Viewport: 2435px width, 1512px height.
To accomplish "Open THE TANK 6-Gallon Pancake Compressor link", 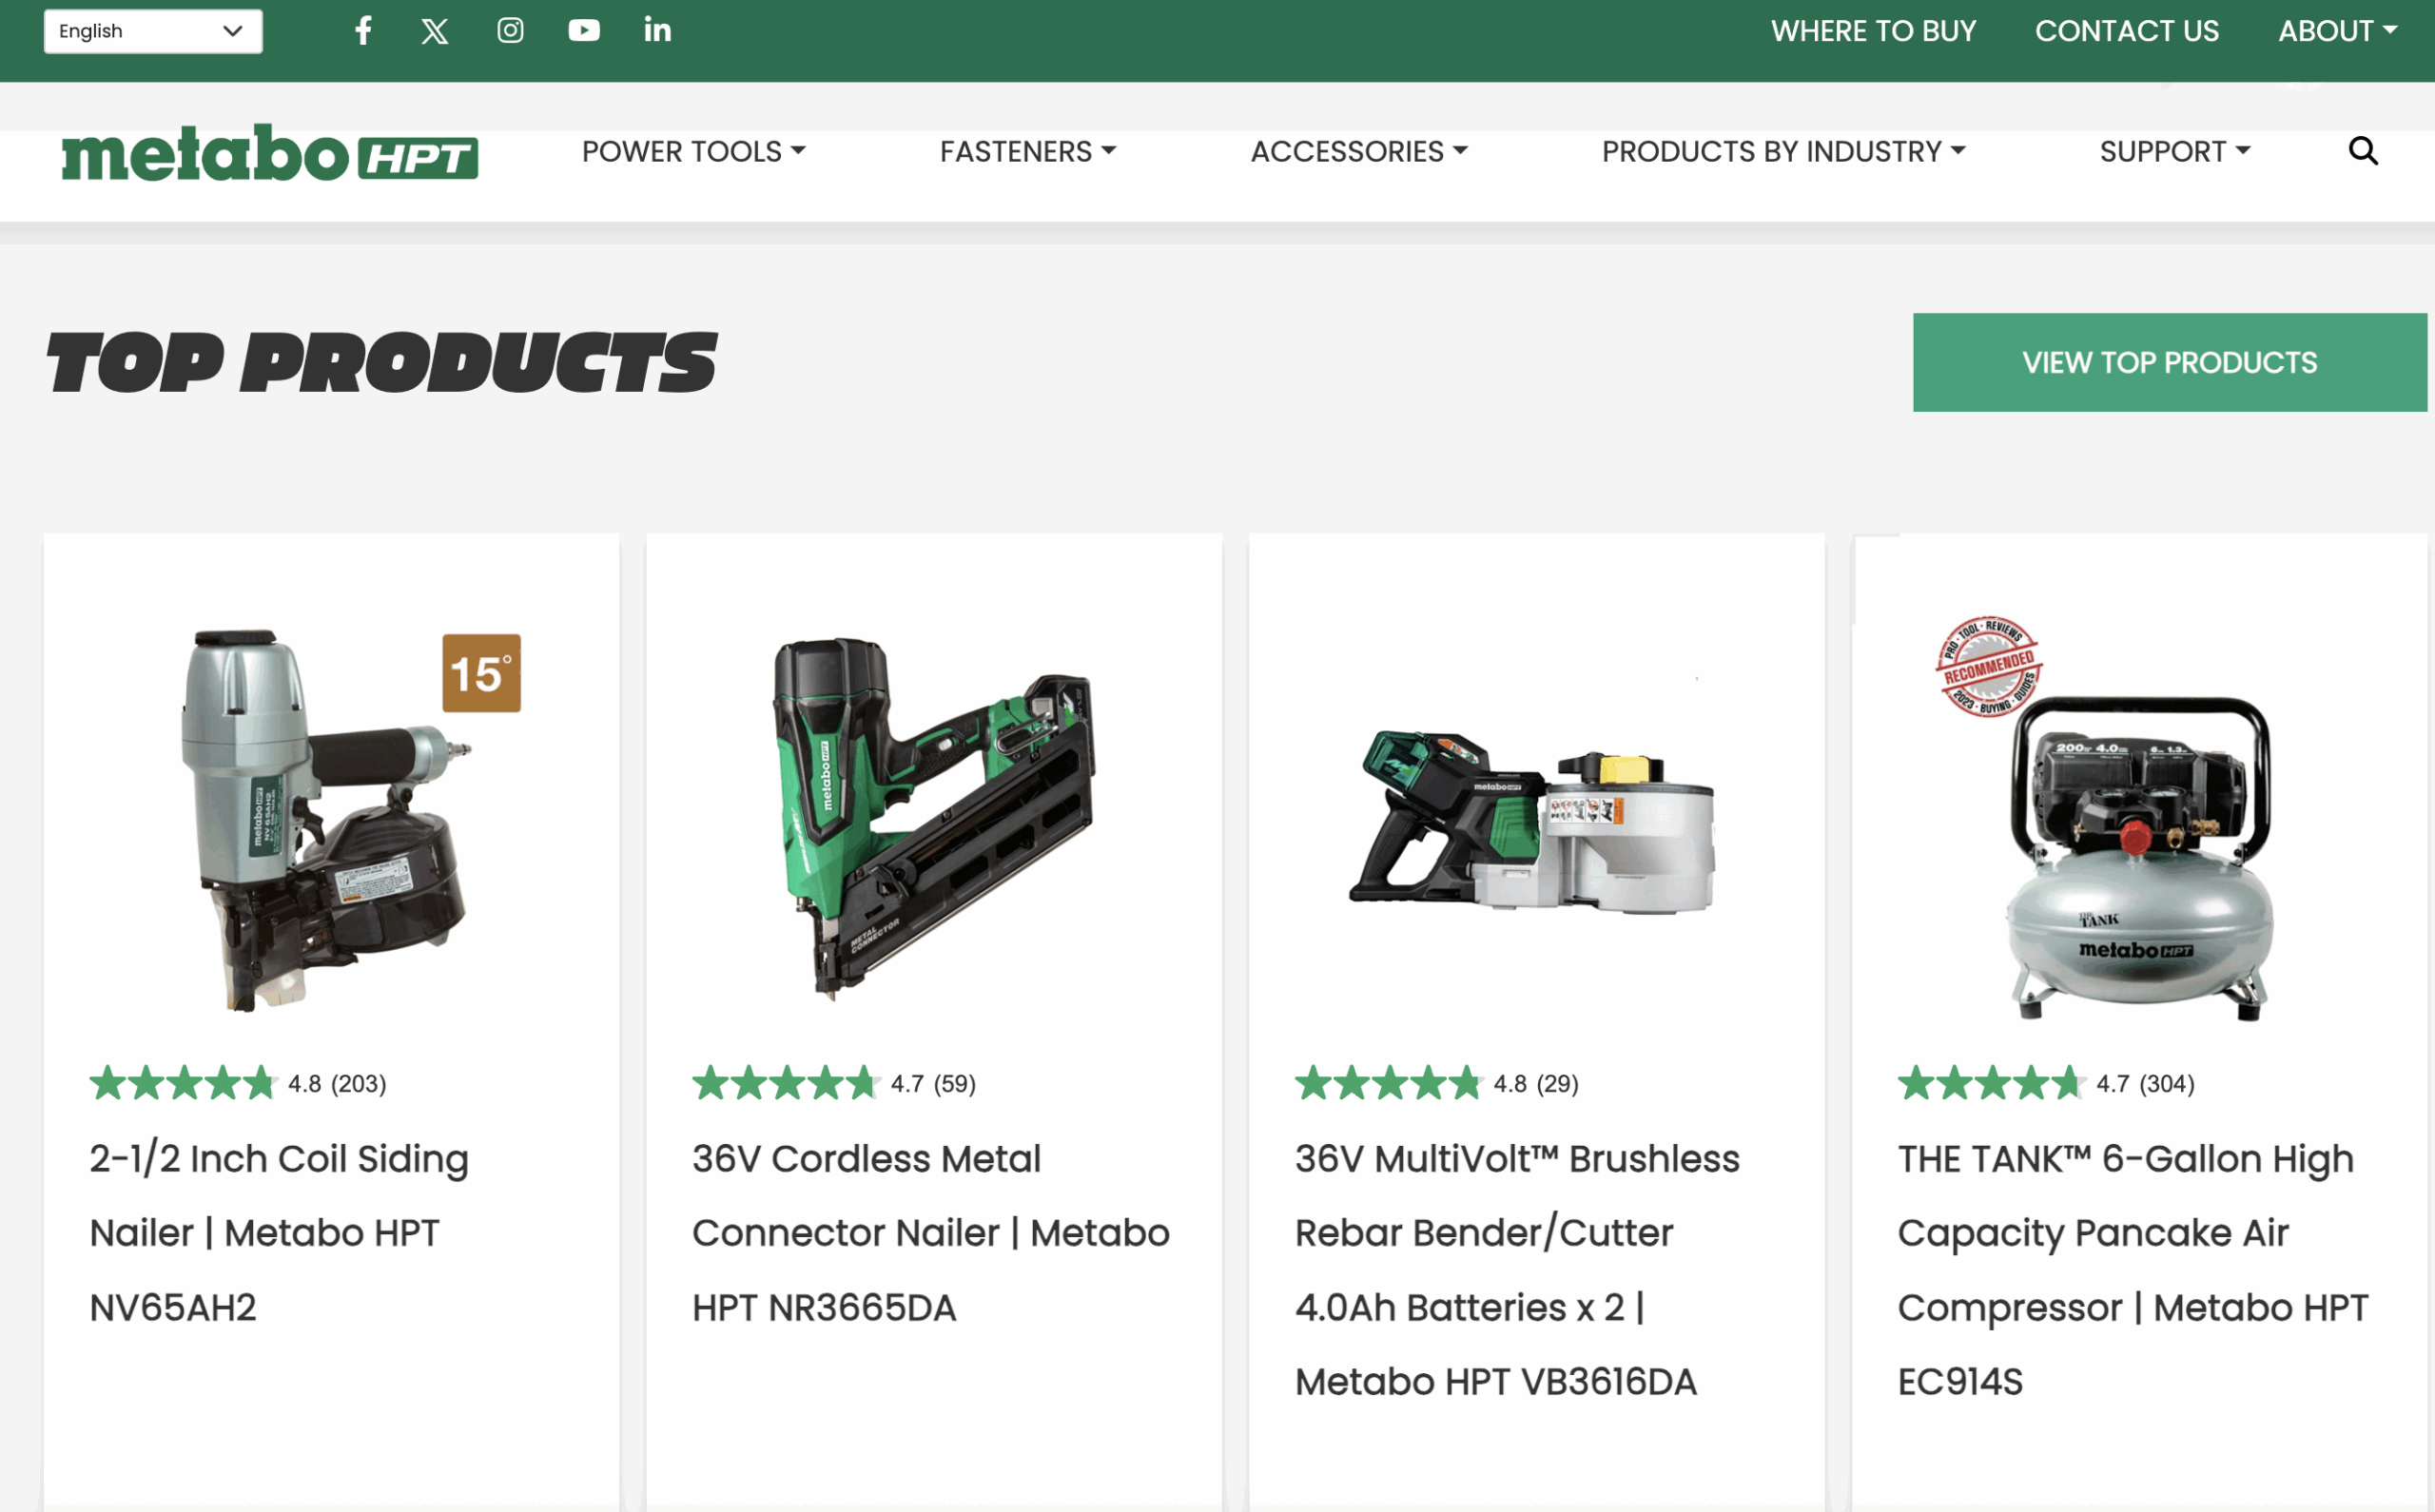I will [2132, 1270].
